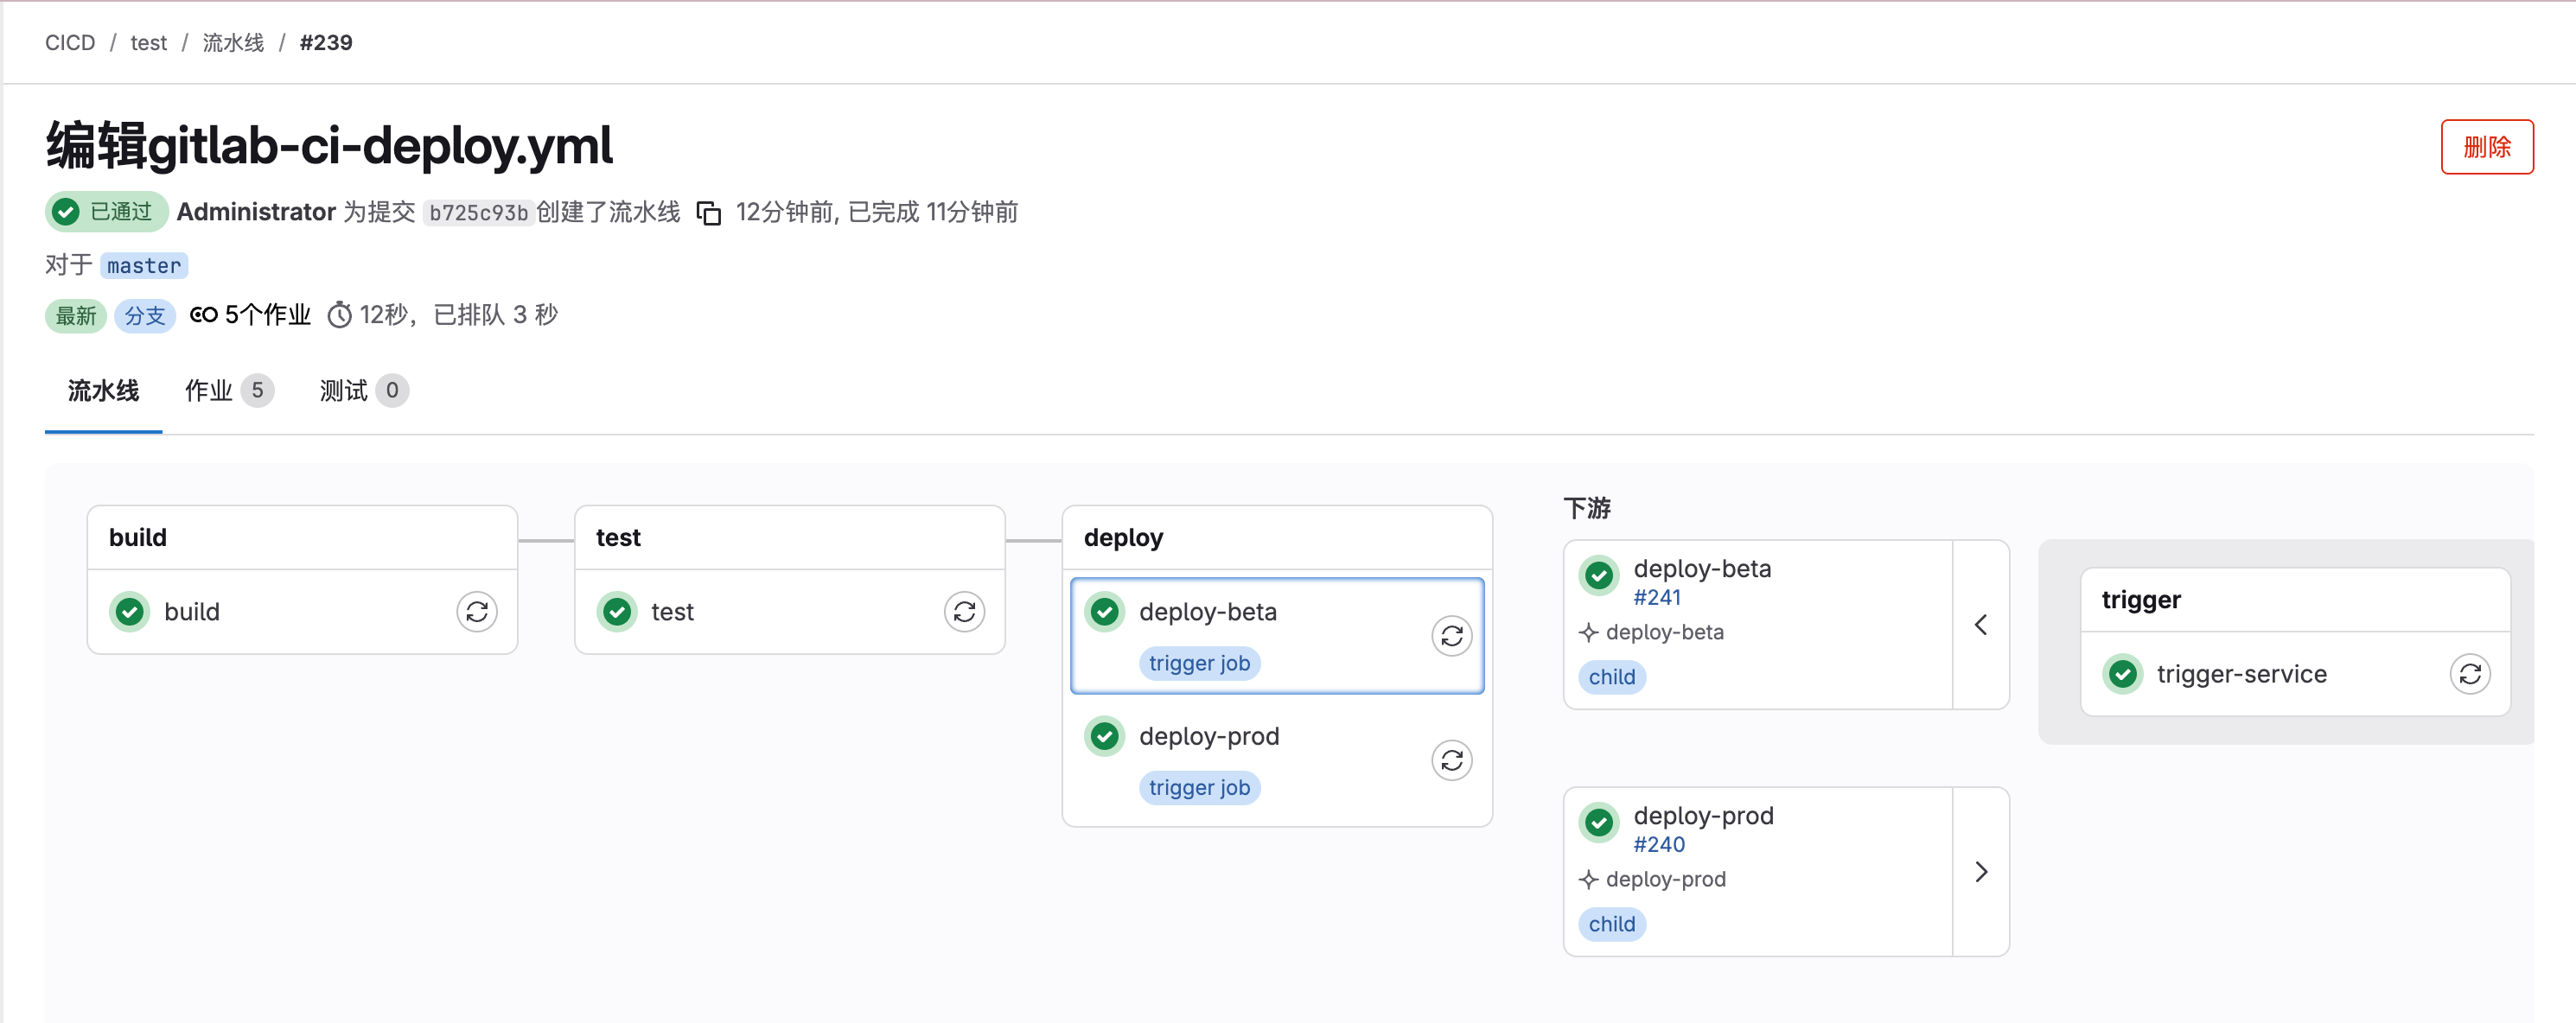Go to CICD in breadcrumb

coord(70,43)
